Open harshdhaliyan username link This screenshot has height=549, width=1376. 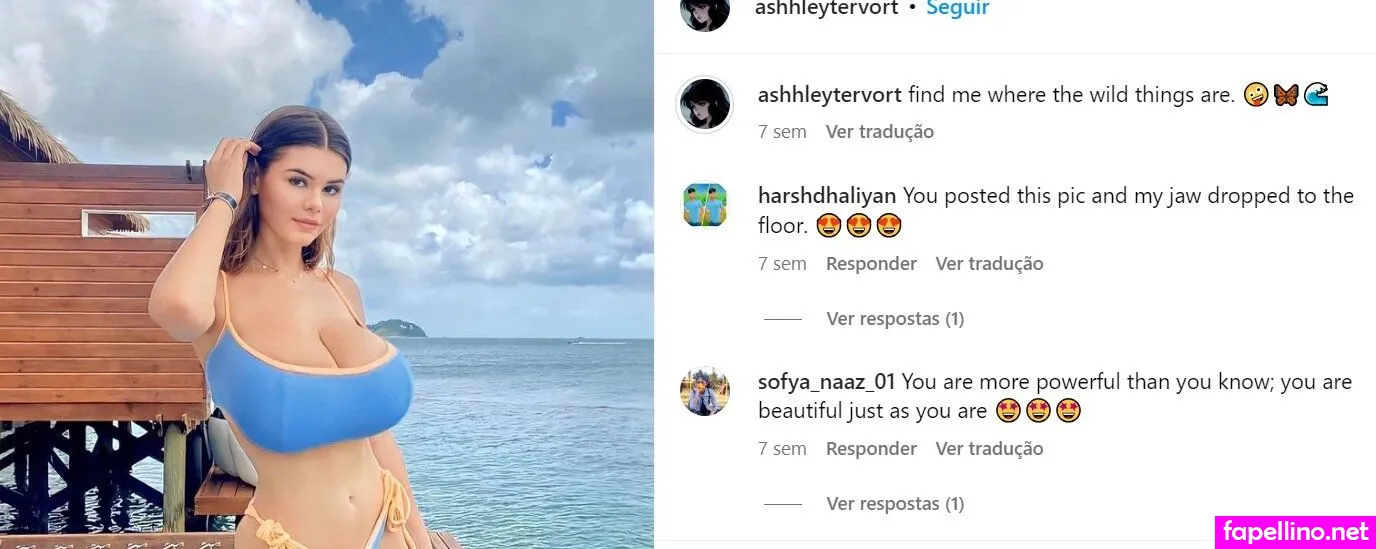click(827, 196)
